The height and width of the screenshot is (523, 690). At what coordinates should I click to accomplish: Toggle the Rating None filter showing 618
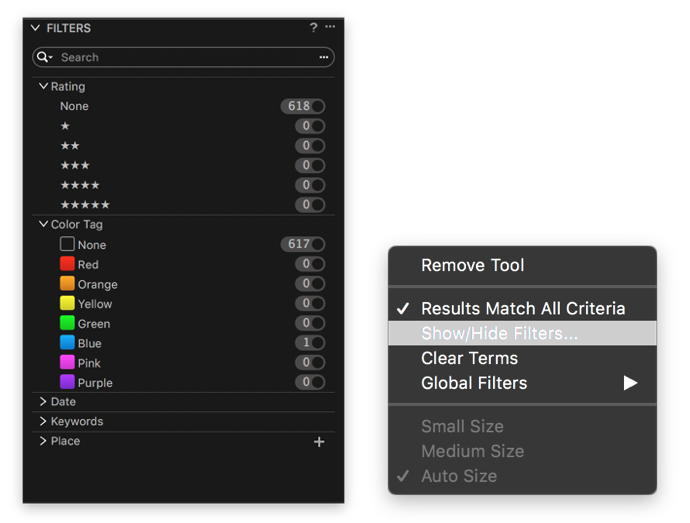(303, 106)
